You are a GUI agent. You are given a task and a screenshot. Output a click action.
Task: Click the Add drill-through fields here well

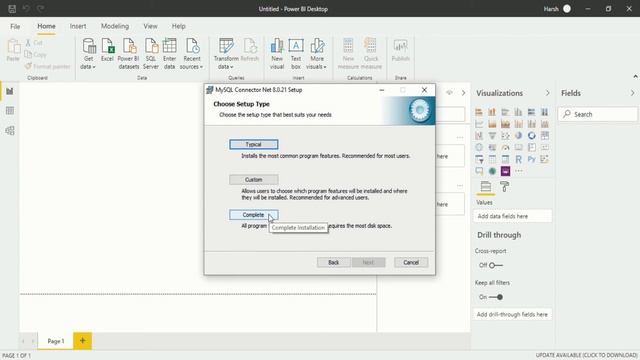pyautogui.click(x=513, y=315)
